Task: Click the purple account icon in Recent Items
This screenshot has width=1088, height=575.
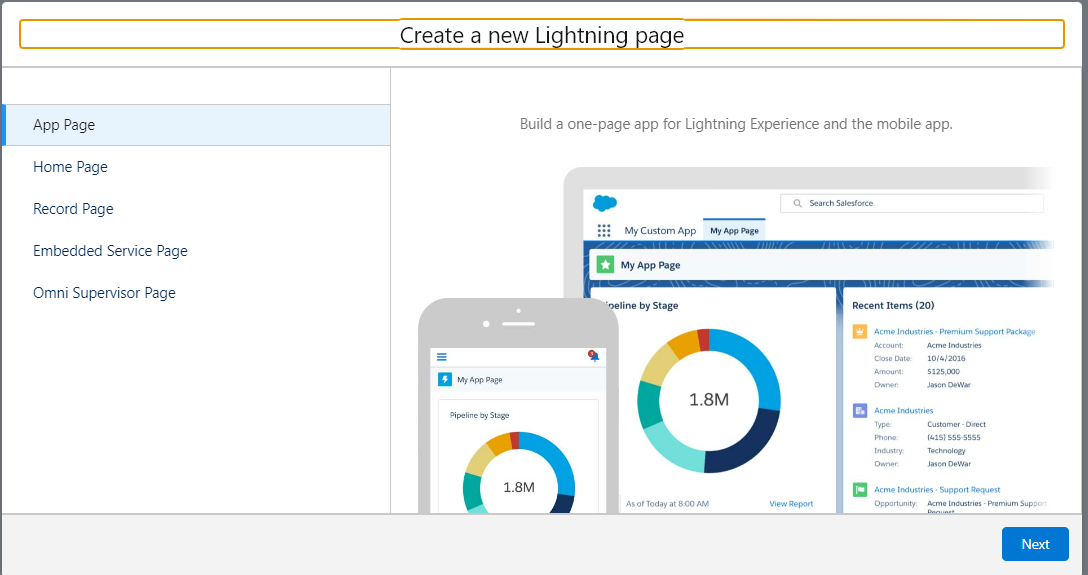Action: point(860,411)
